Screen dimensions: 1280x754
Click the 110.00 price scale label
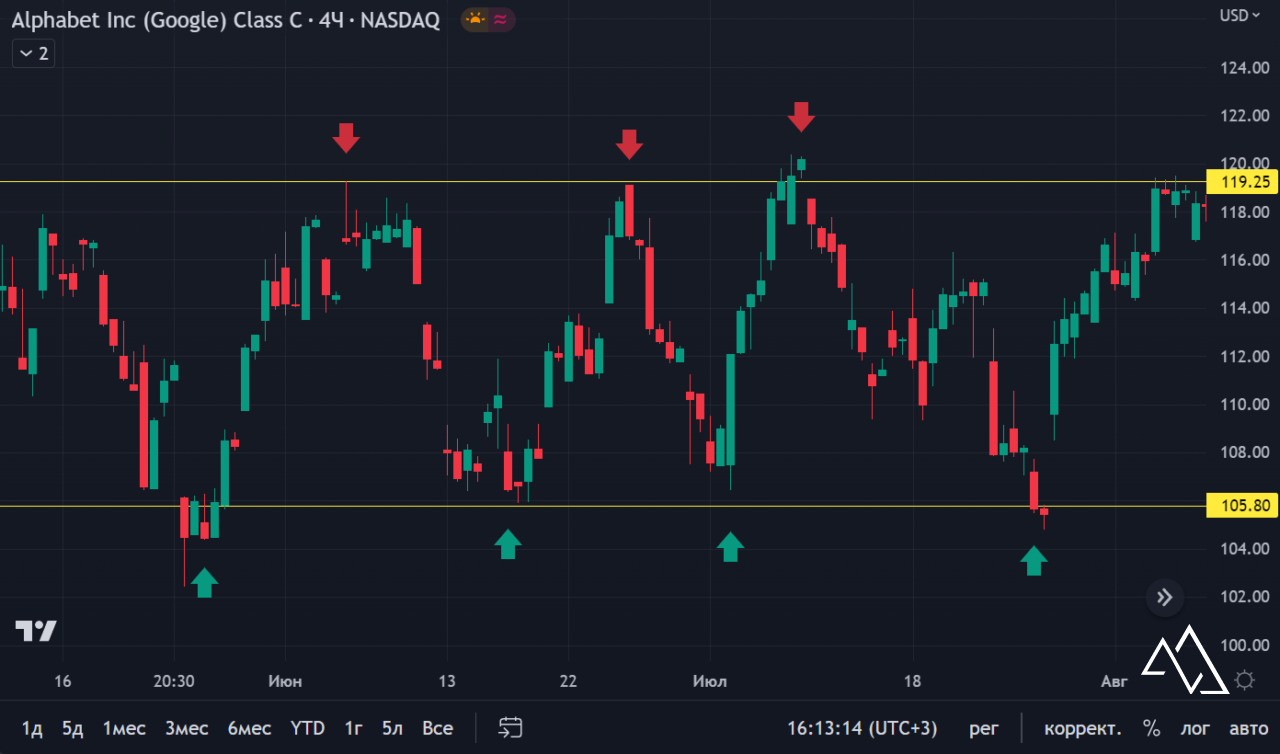point(1246,405)
